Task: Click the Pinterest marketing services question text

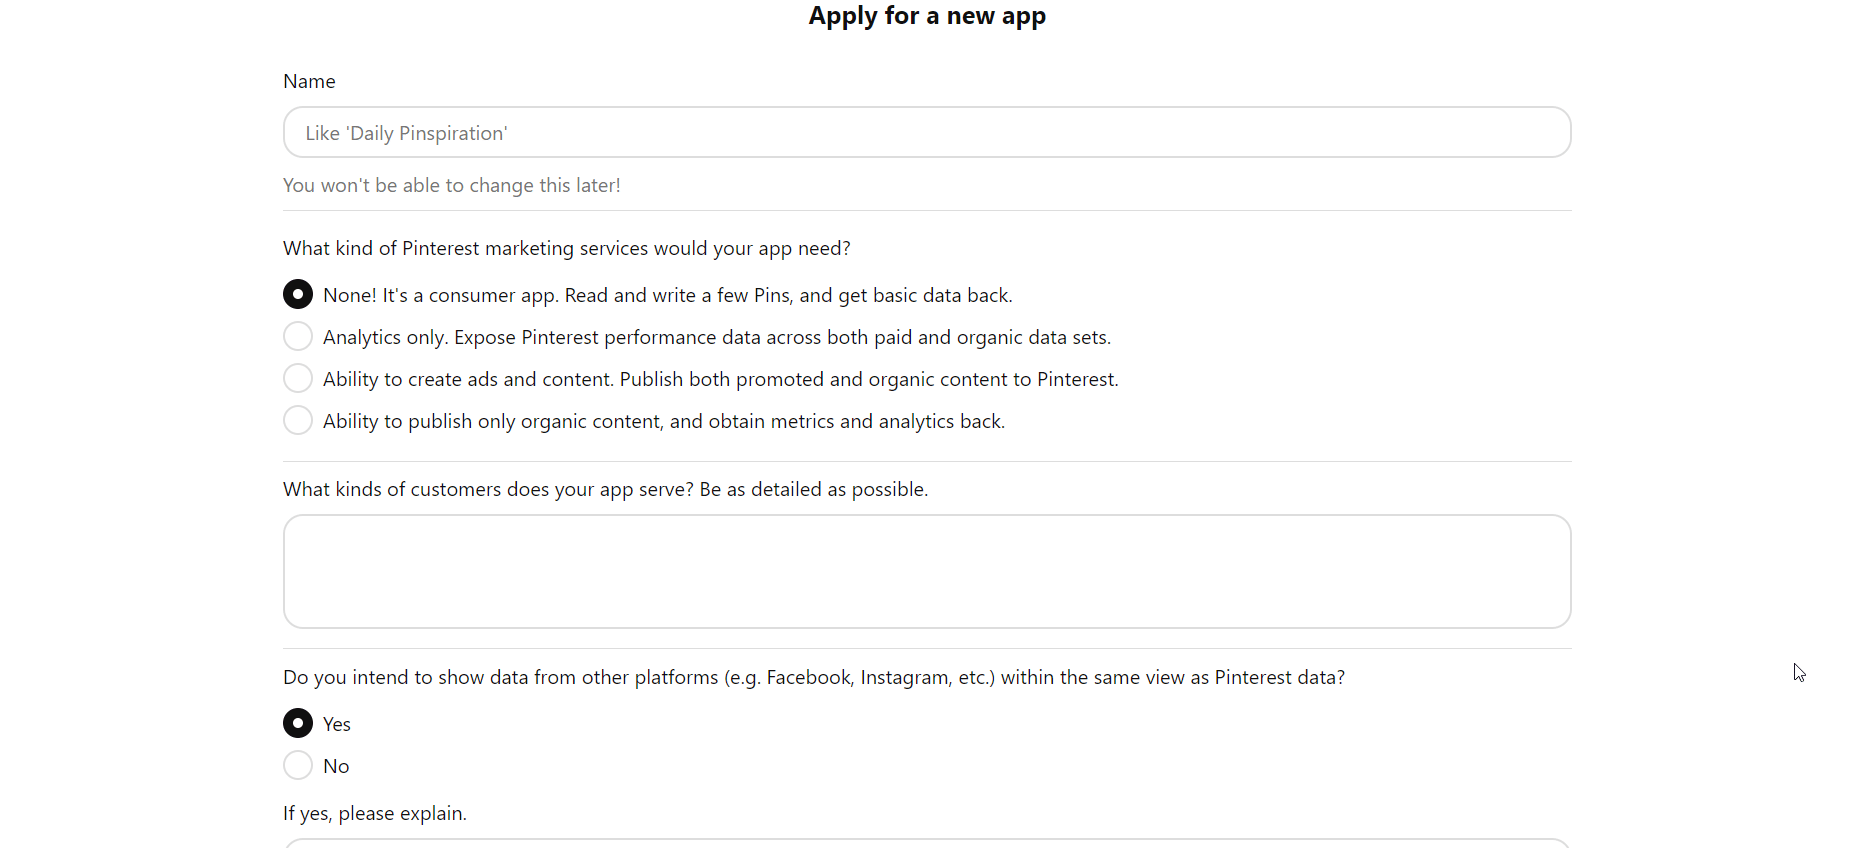Action: pyautogui.click(x=566, y=248)
